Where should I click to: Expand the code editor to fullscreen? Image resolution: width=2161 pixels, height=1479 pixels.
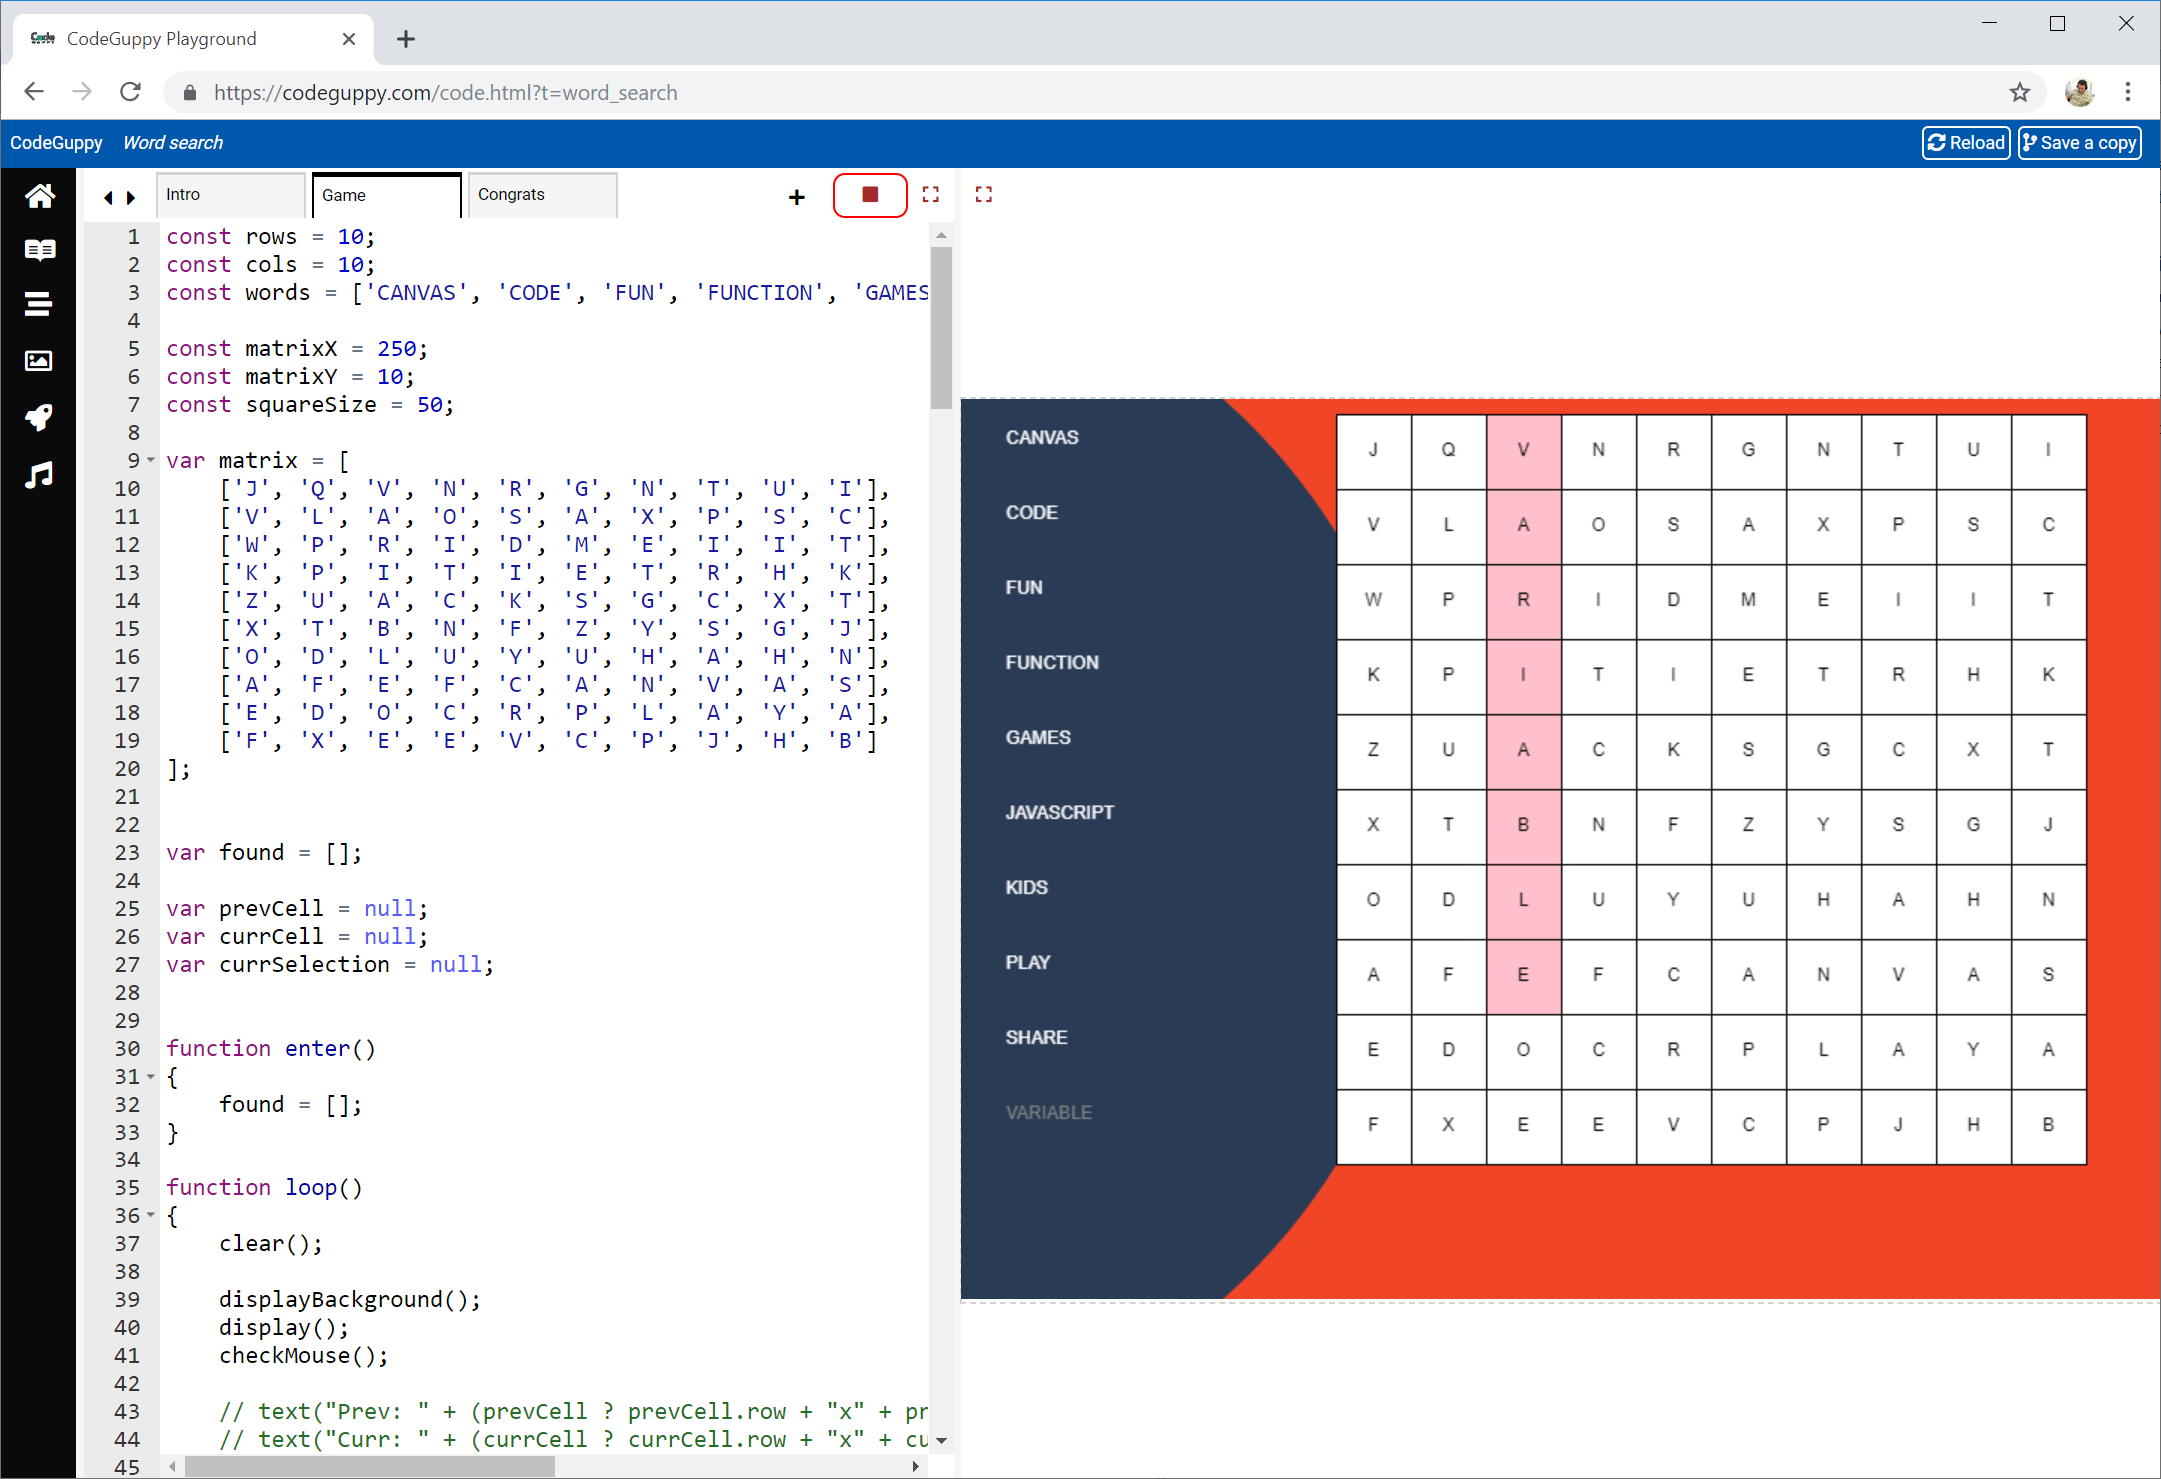click(x=930, y=195)
